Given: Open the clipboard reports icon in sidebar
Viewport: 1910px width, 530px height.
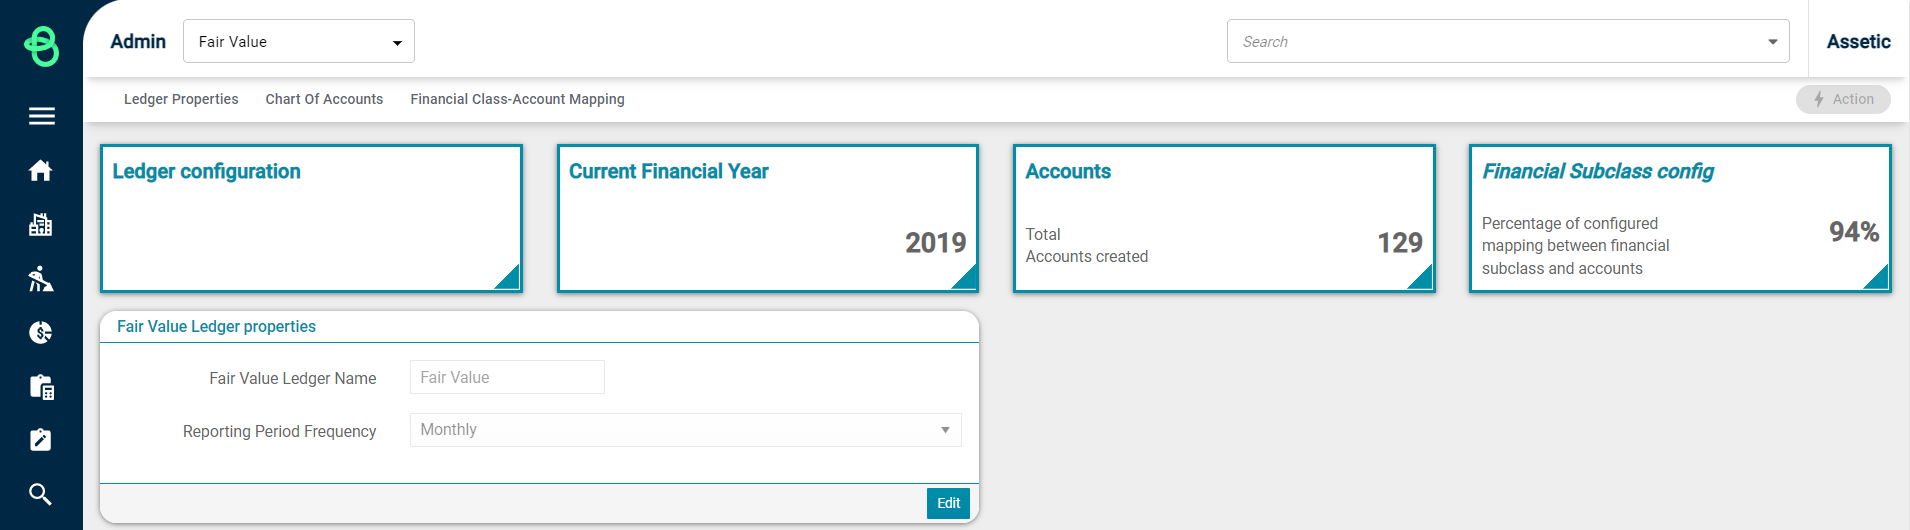Looking at the screenshot, I should [41, 386].
